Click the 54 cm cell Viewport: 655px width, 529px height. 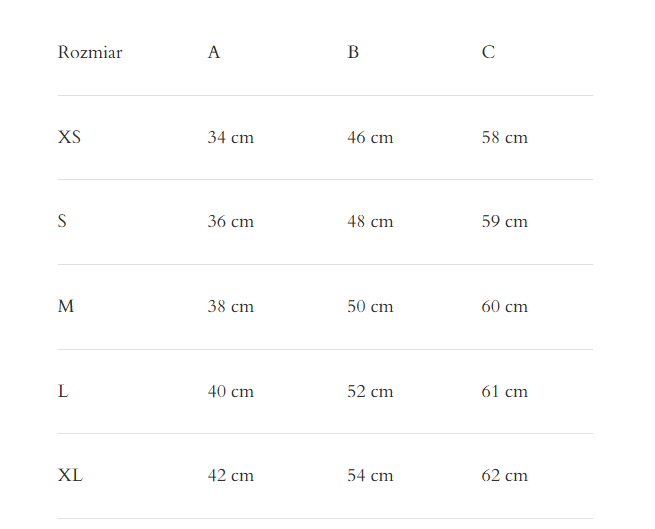click(370, 475)
